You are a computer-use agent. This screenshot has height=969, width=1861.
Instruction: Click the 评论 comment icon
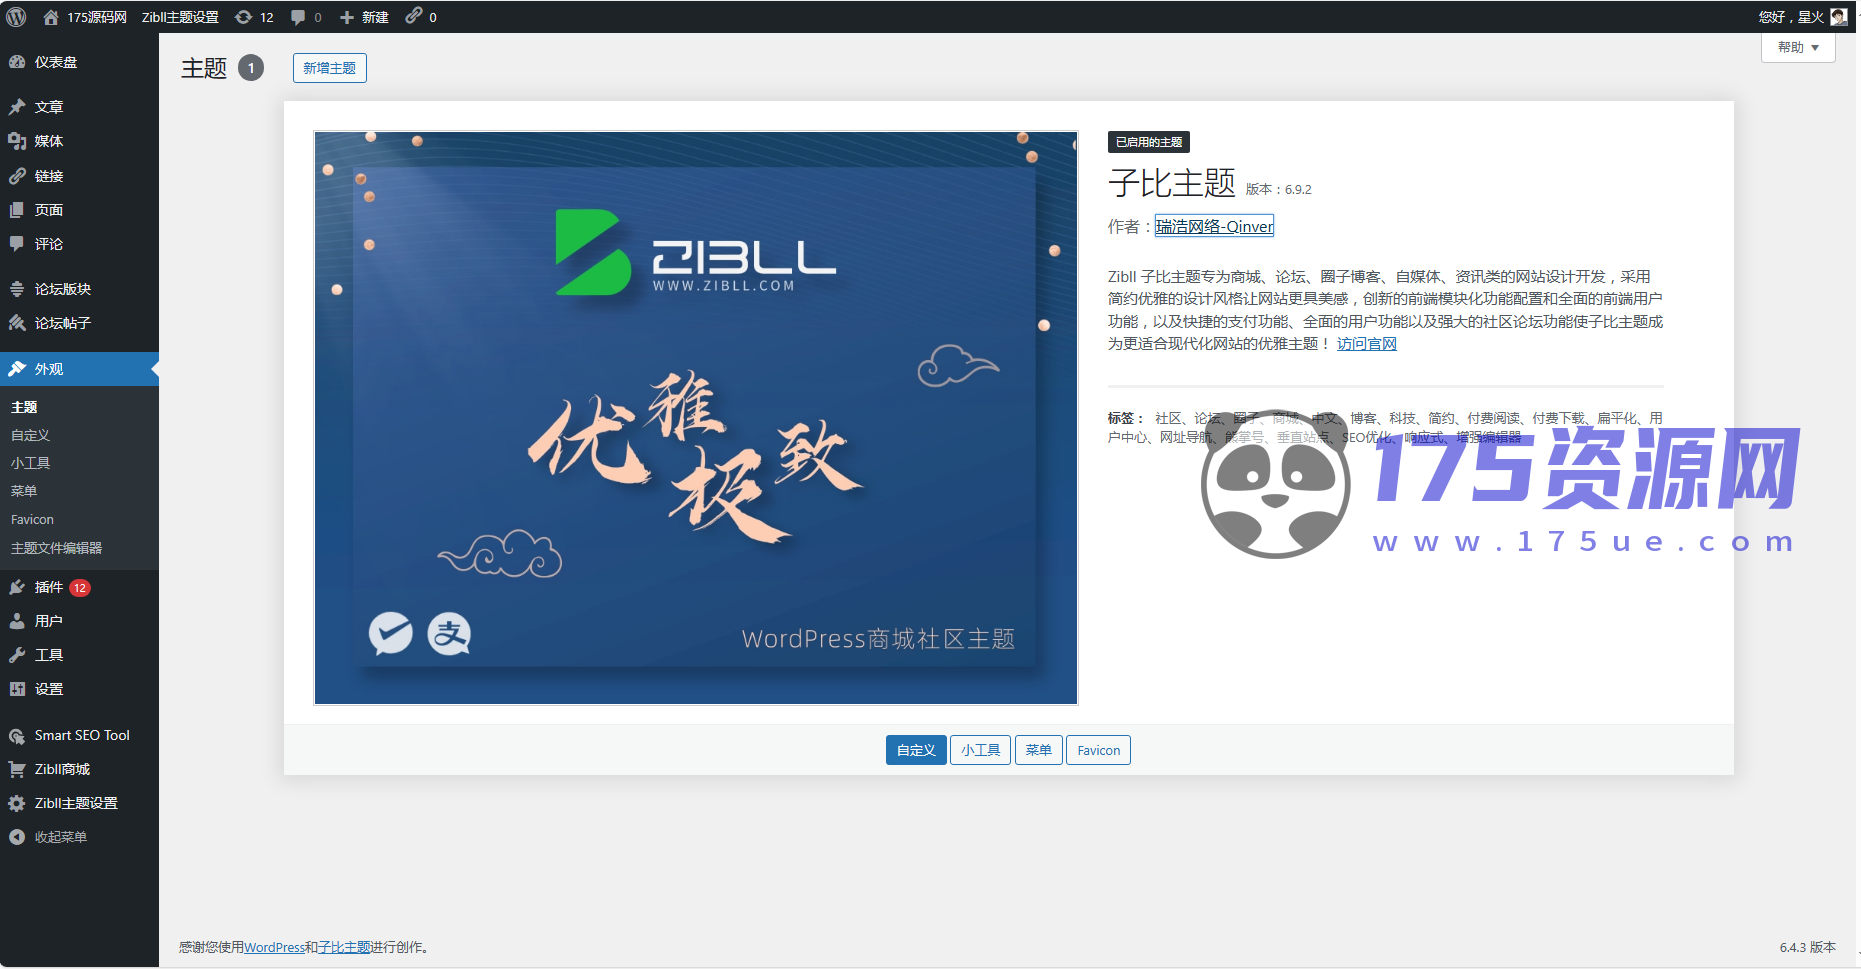pos(17,244)
